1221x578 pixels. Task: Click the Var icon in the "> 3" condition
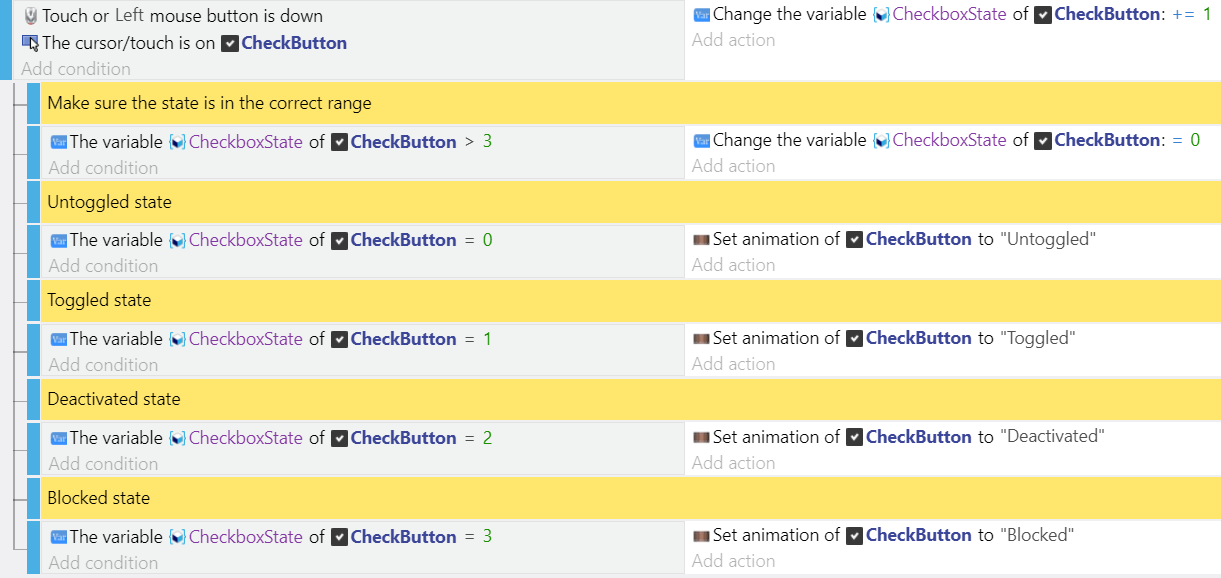tap(58, 141)
